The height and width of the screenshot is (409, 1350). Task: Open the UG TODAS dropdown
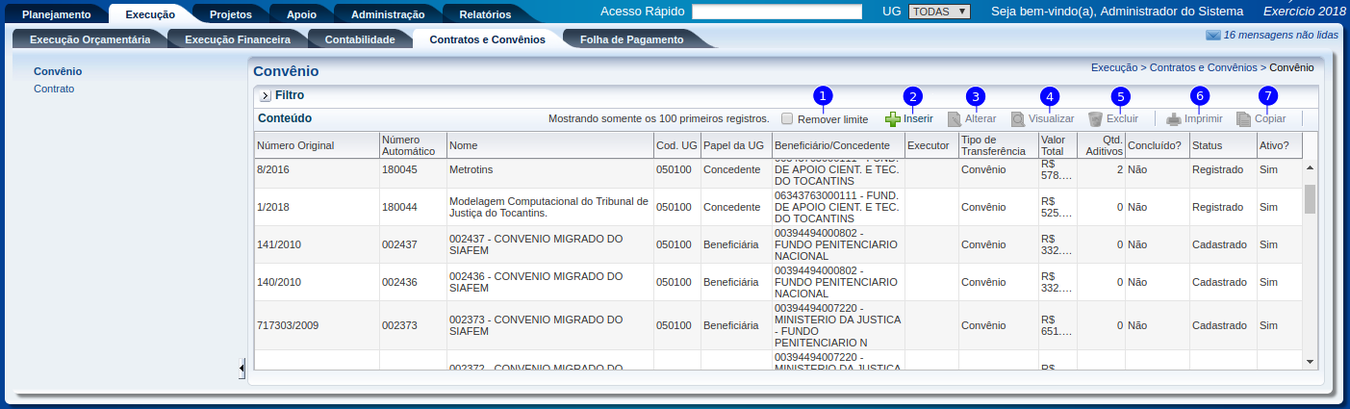tap(939, 12)
